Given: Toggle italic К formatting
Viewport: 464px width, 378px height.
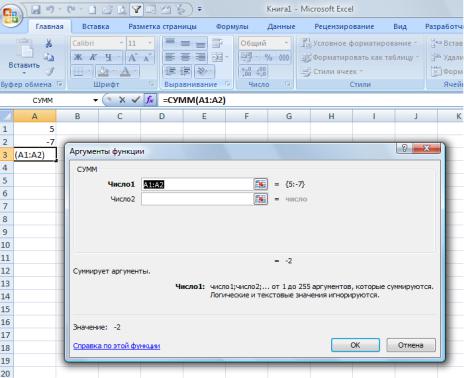Looking at the screenshot, I should [x=93, y=57].
